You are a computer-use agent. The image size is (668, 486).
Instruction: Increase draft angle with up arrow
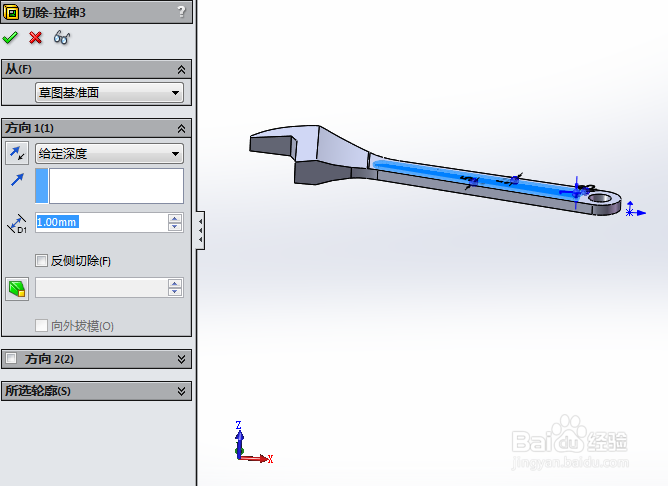pos(175,283)
